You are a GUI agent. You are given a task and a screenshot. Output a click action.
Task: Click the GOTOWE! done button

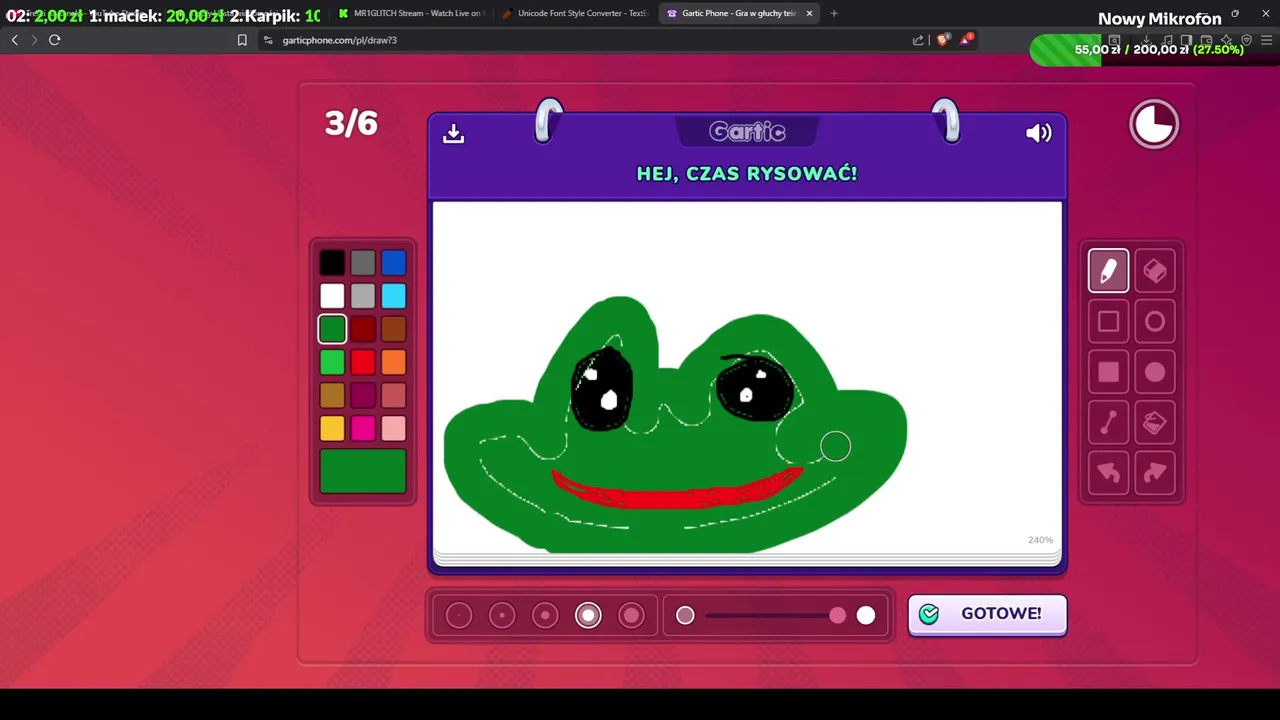[x=987, y=614]
